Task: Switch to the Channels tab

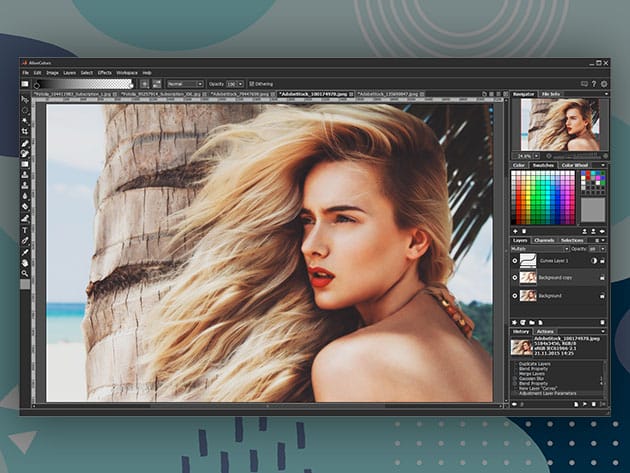Action: point(544,240)
